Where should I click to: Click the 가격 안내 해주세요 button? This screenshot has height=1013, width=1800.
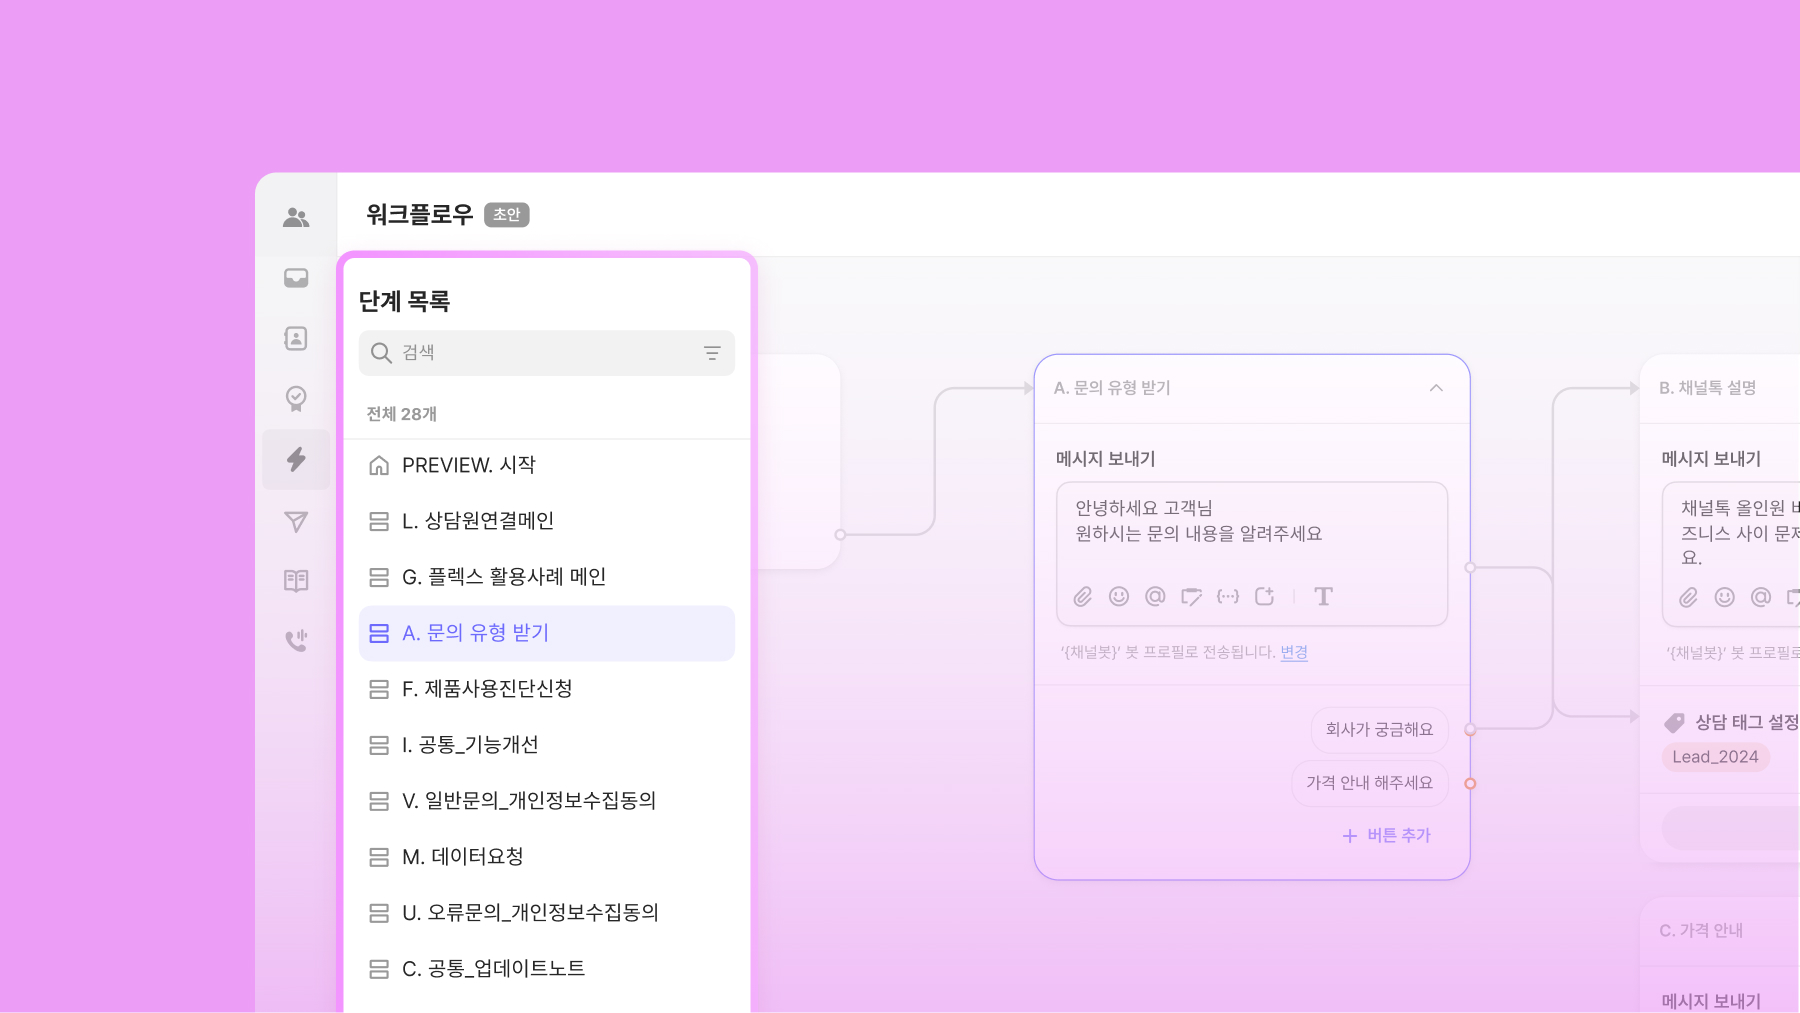click(1369, 783)
